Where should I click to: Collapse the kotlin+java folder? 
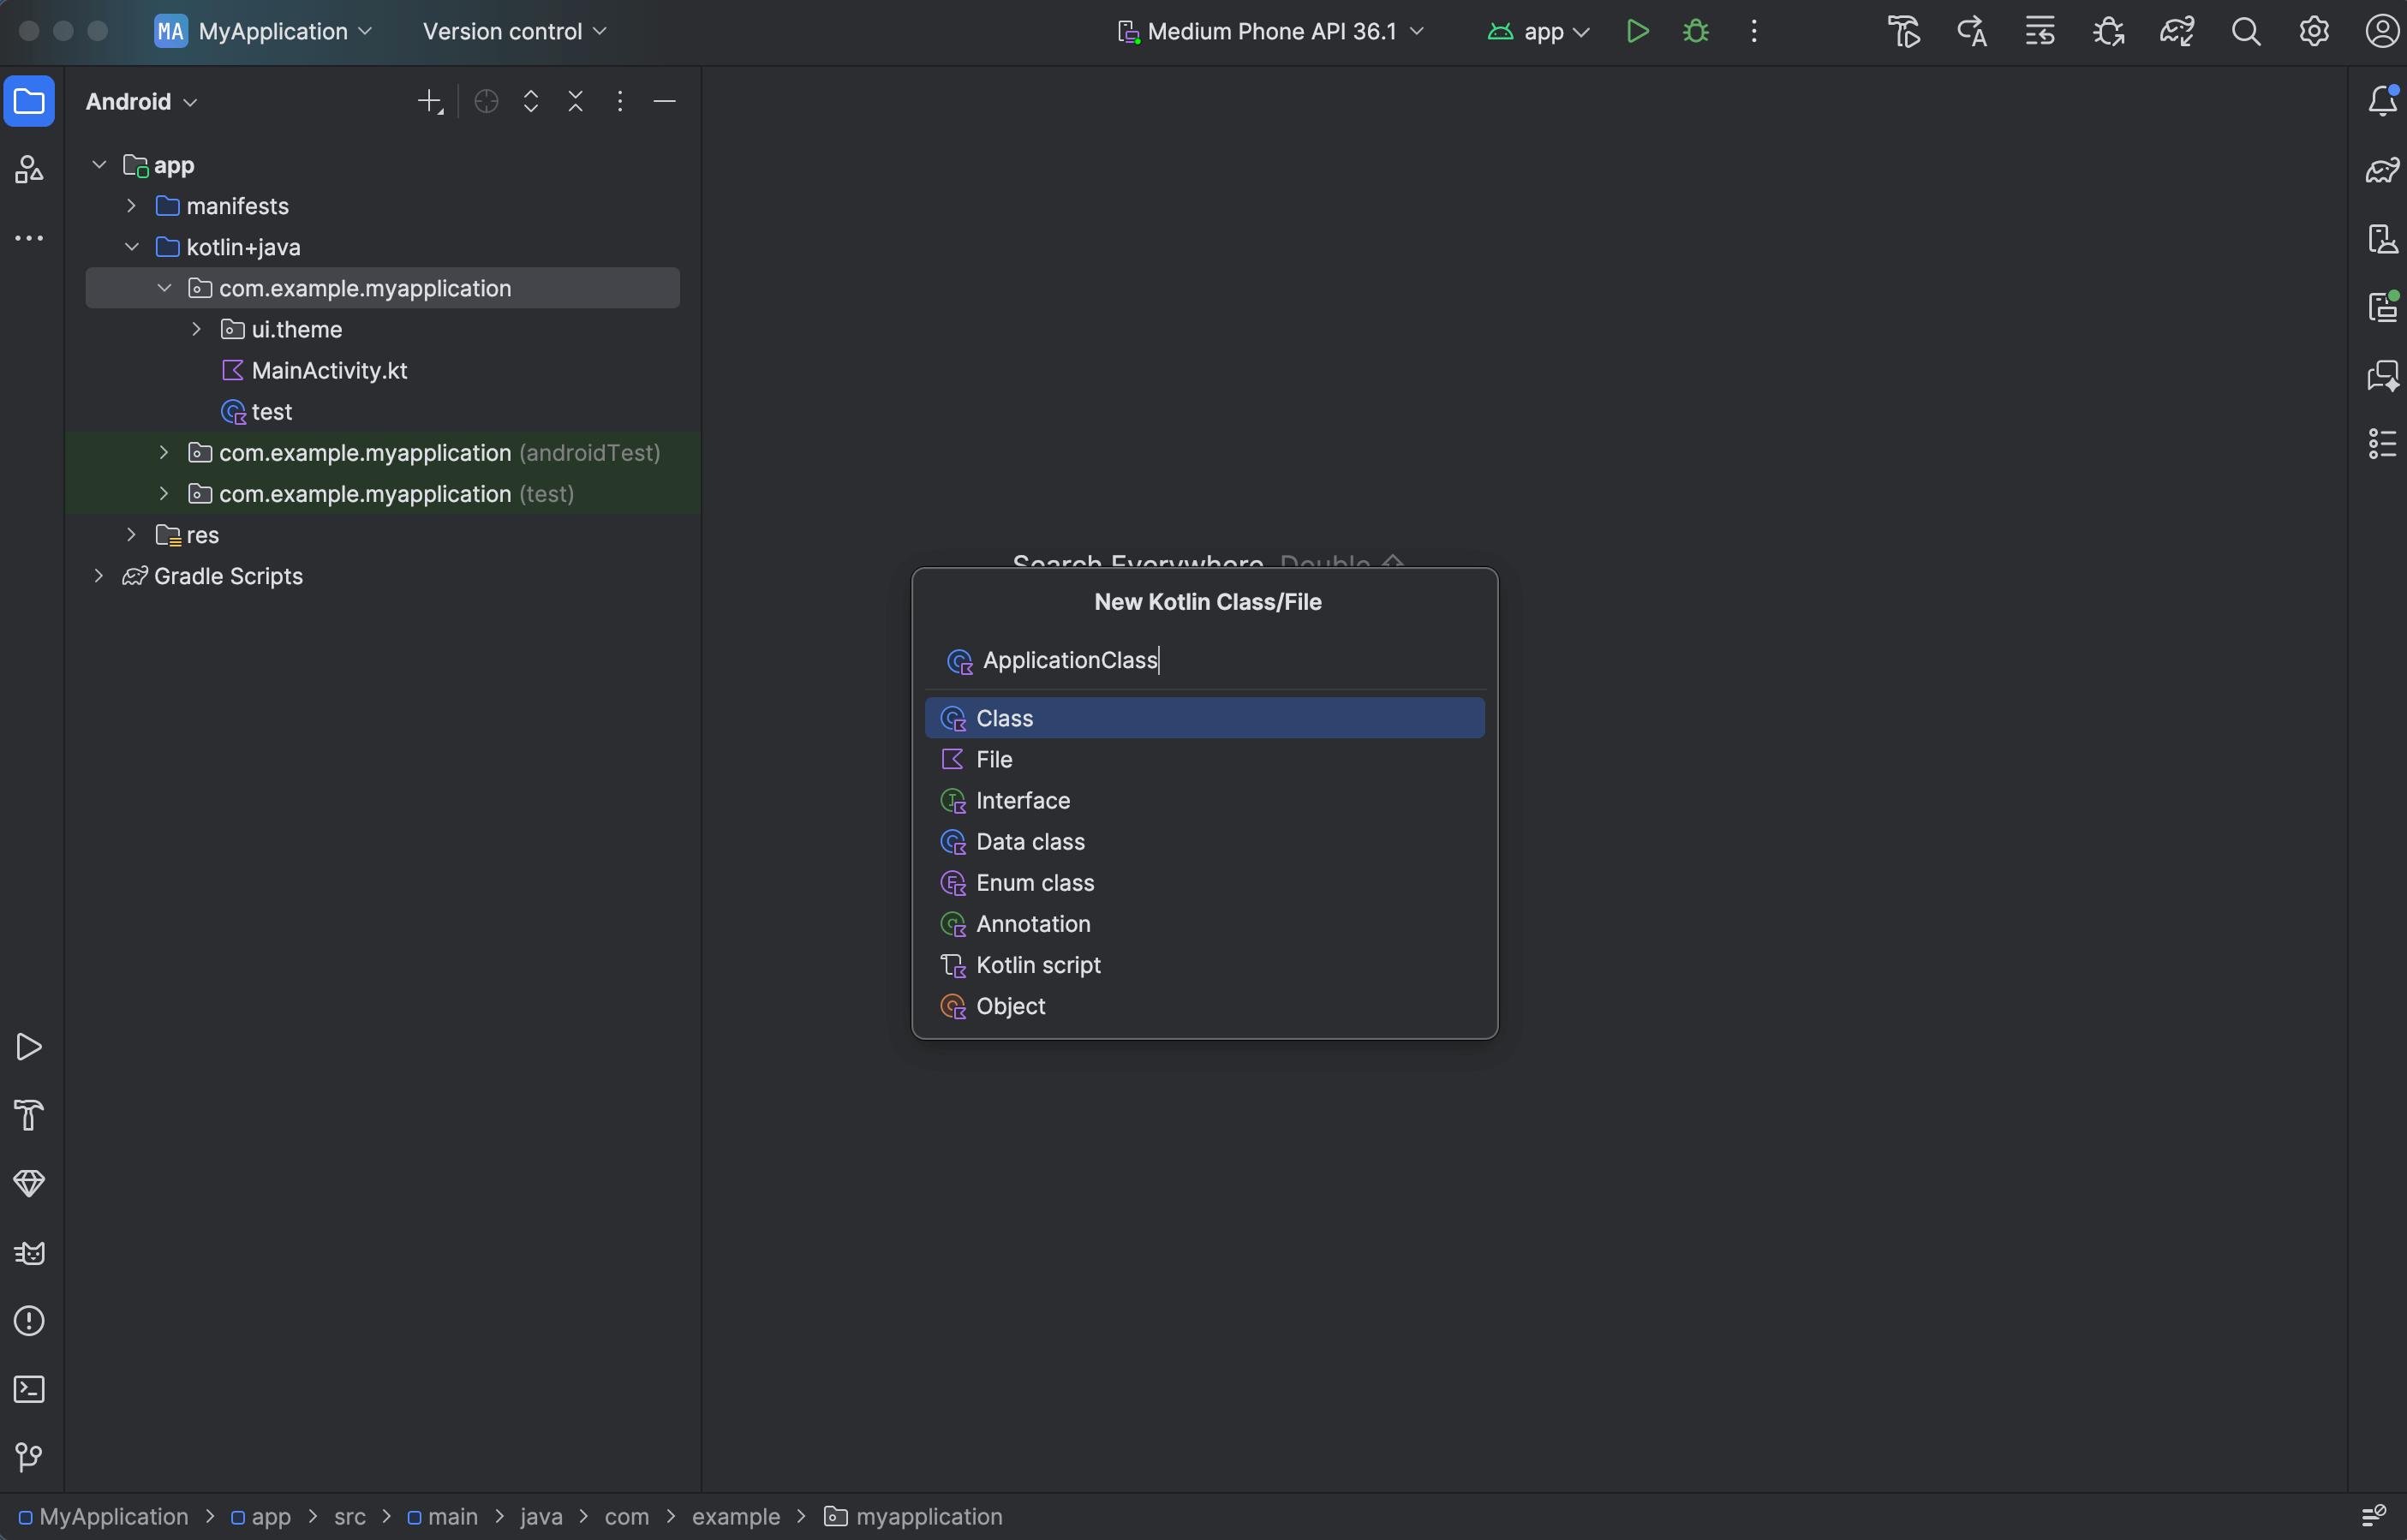point(131,247)
